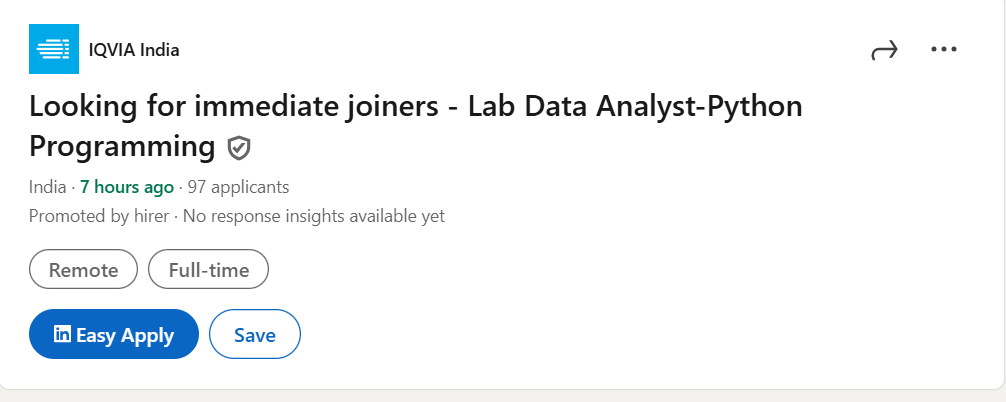Click the IQVIA company logo
Viewport: 1006px width, 402px height.
pos(53,49)
